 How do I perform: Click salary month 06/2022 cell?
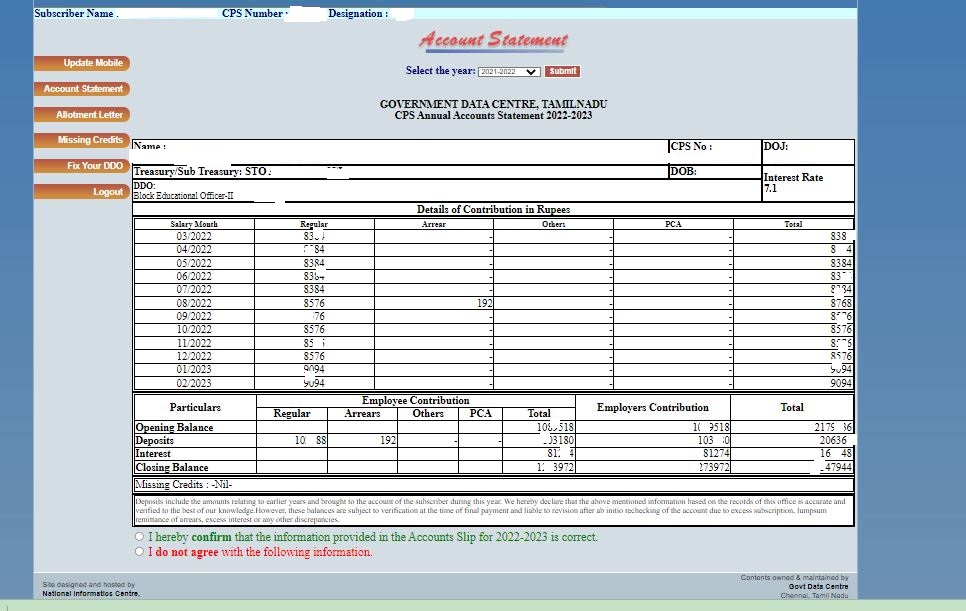click(x=194, y=277)
